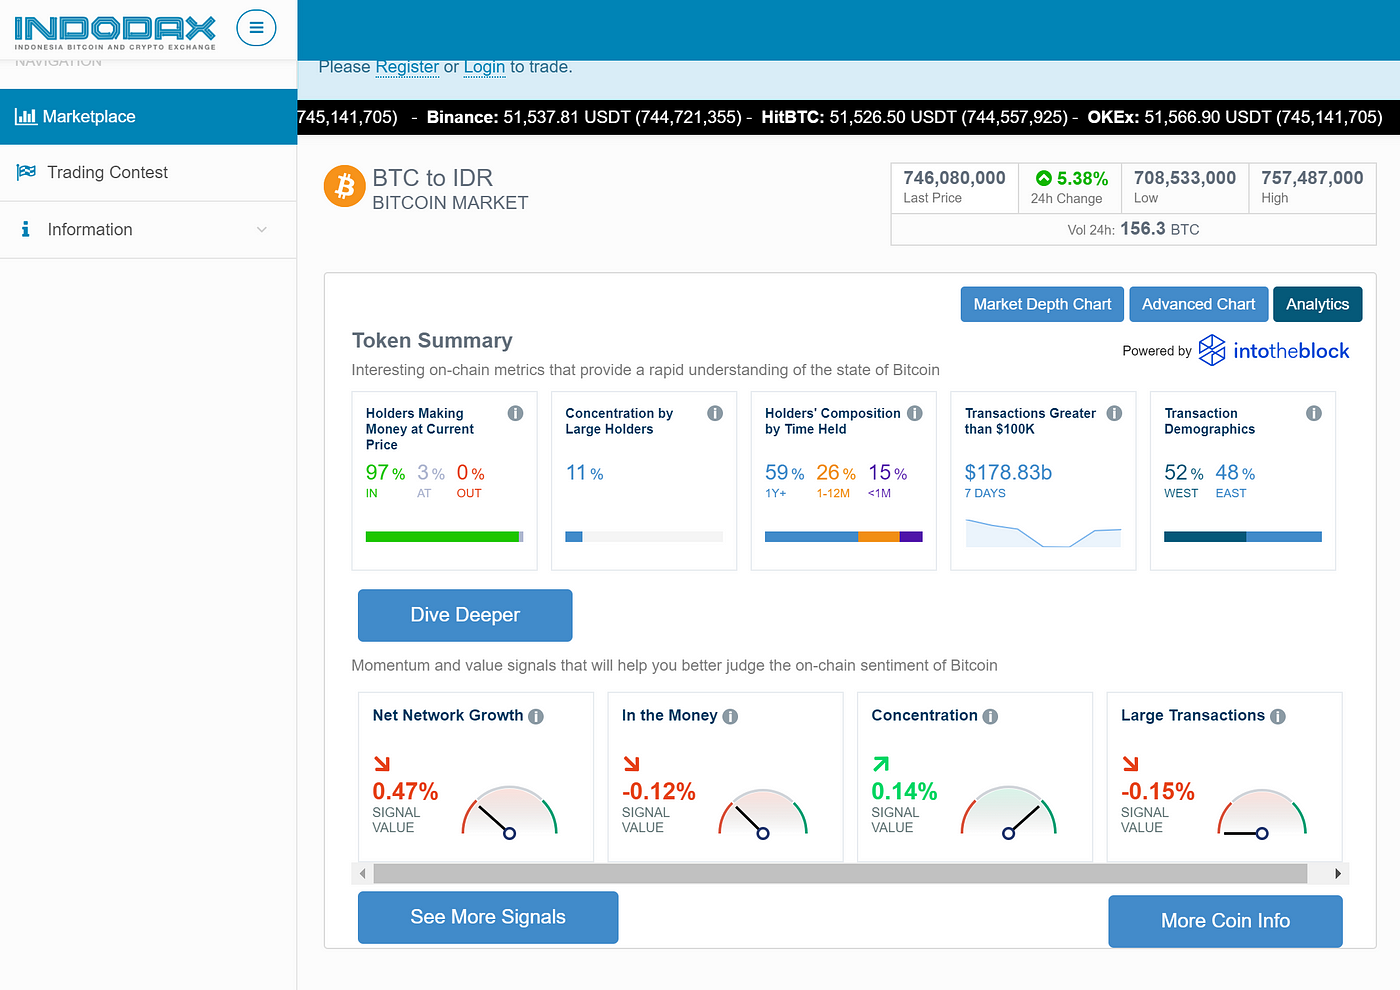Click the signals horizontal scrollbar thumb
Image resolution: width=1400 pixels, height=990 pixels.
(x=840, y=874)
